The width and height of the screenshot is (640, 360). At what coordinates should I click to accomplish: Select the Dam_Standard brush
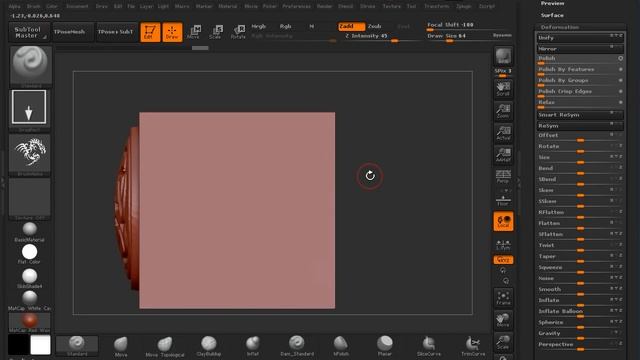297,346
